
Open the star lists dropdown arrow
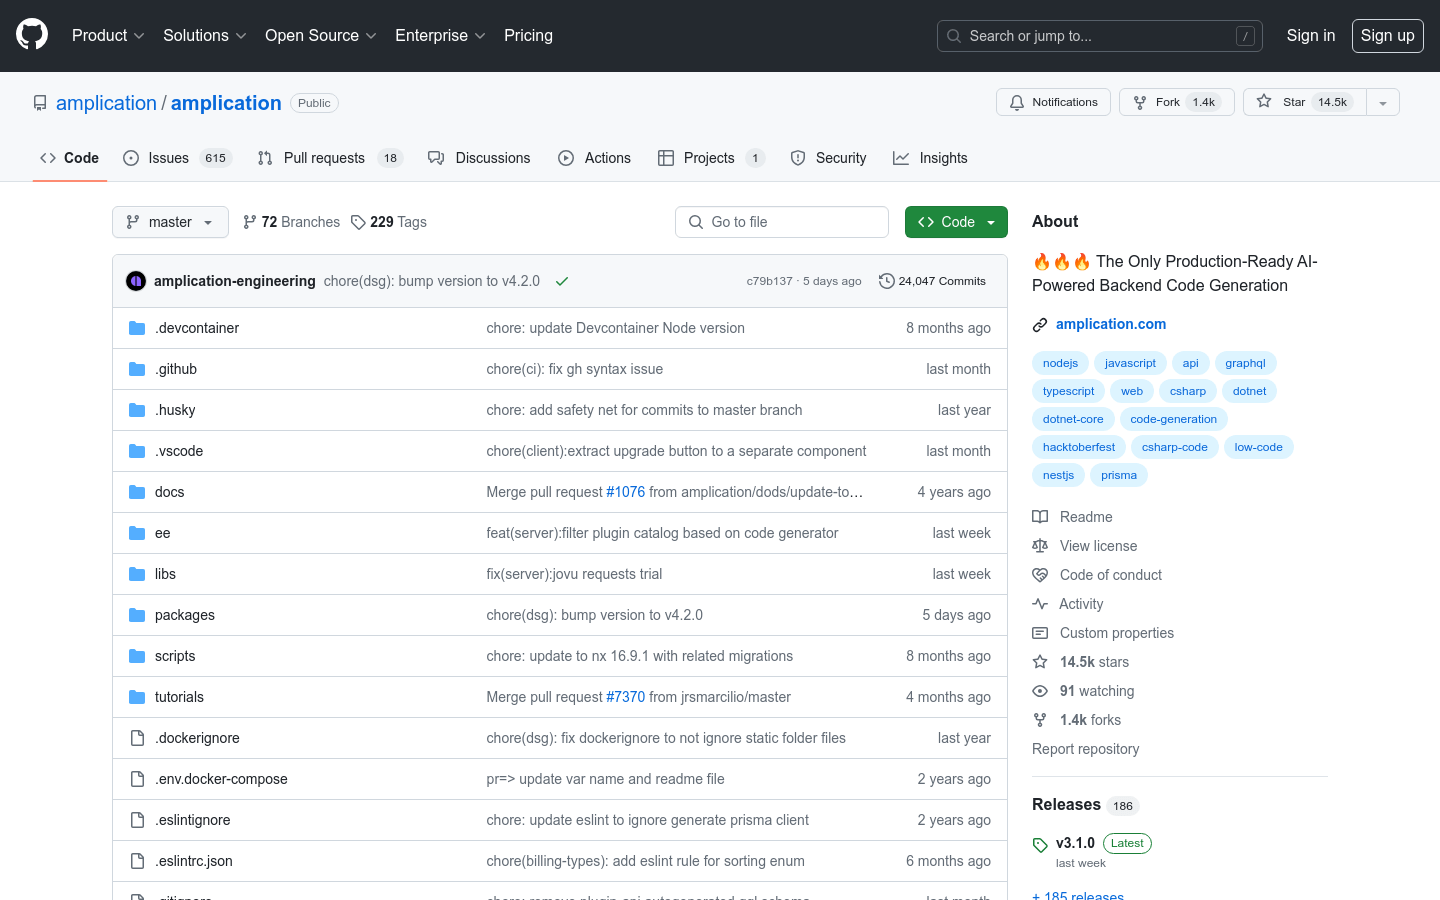coord(1383,102)
